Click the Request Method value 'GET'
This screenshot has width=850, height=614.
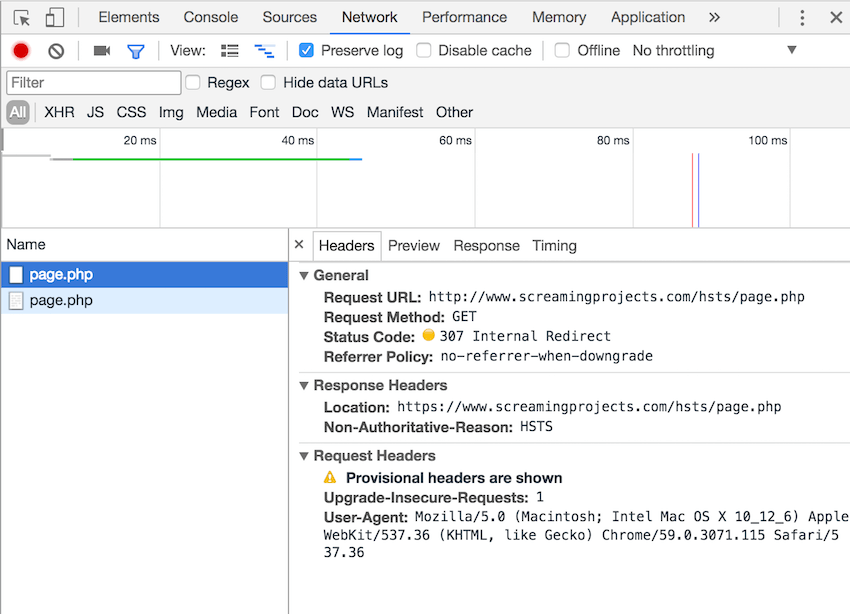[464, 316]
